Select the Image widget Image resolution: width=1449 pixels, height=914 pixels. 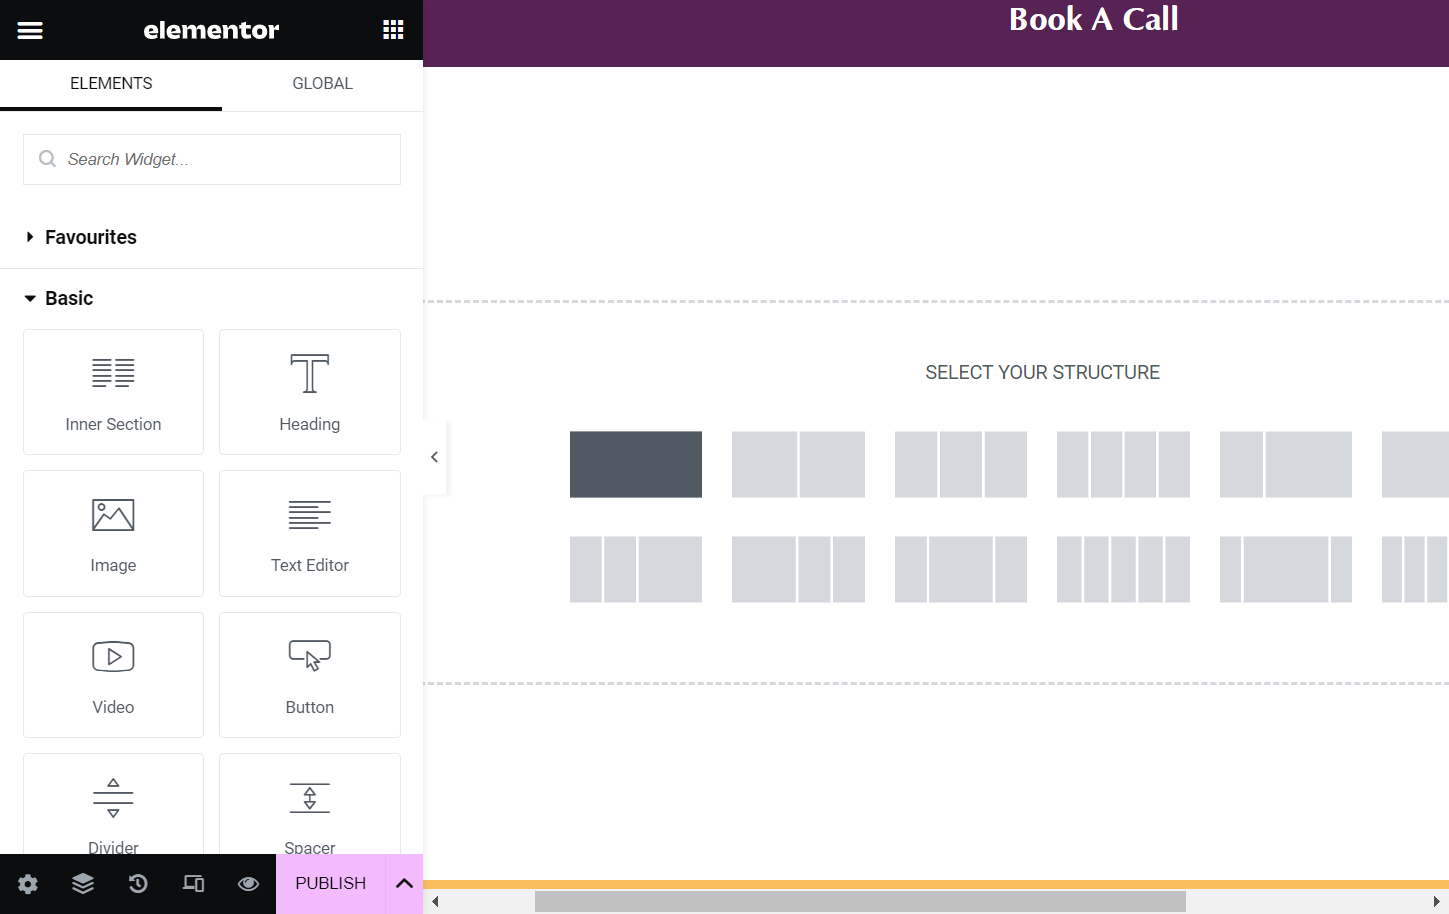click(x=113, y=533)
